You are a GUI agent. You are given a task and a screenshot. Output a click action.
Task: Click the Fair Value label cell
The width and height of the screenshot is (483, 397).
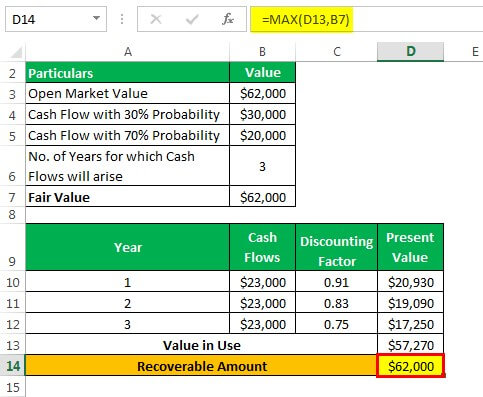pyautogui.click(x=128, y=197)
